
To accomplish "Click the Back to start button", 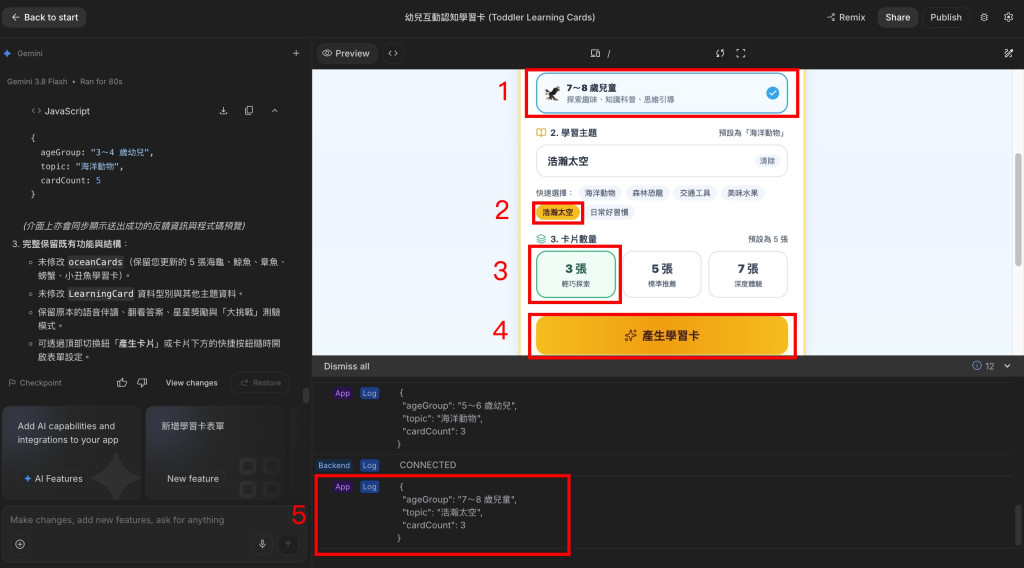I will tap(44, 18).
